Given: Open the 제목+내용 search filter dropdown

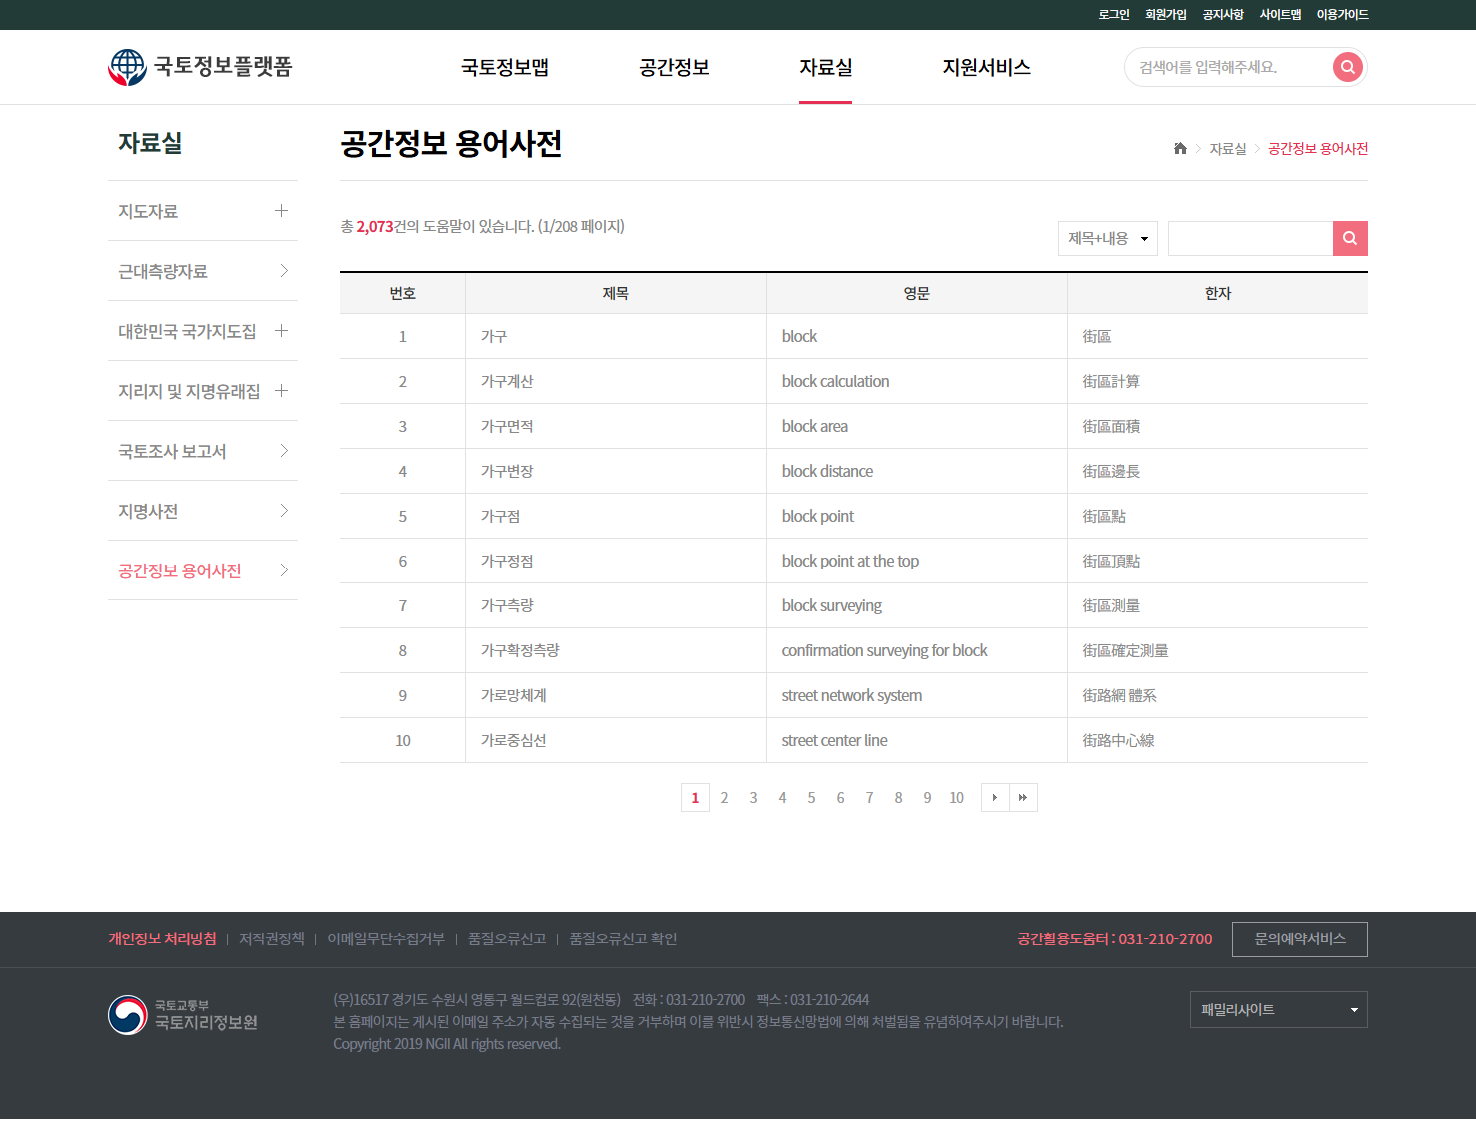Looking at the screenshot, I should coord(1107,238).
